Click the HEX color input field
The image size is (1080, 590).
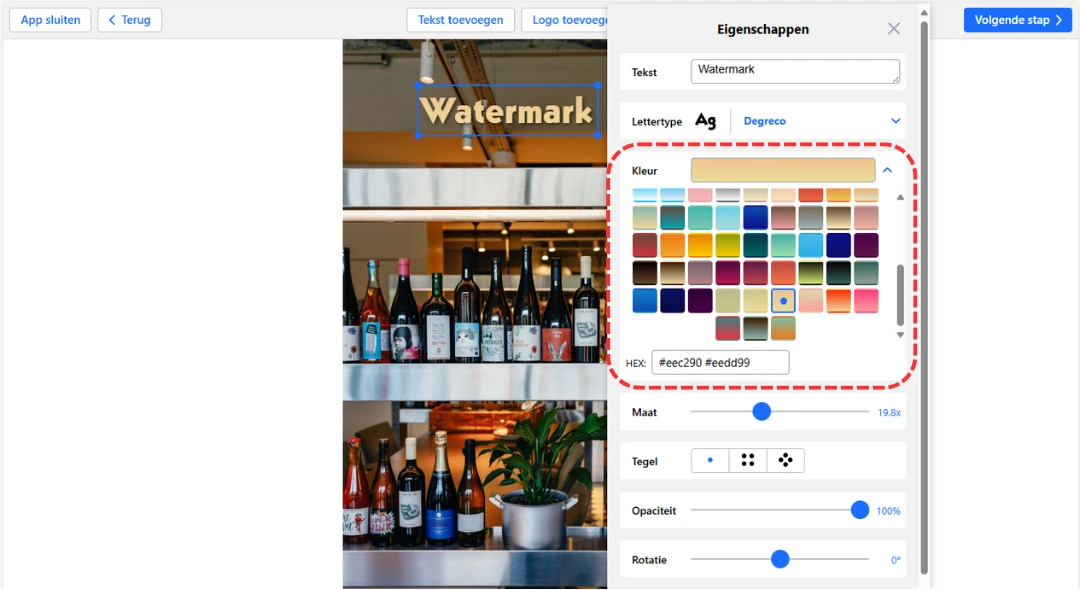720,362
